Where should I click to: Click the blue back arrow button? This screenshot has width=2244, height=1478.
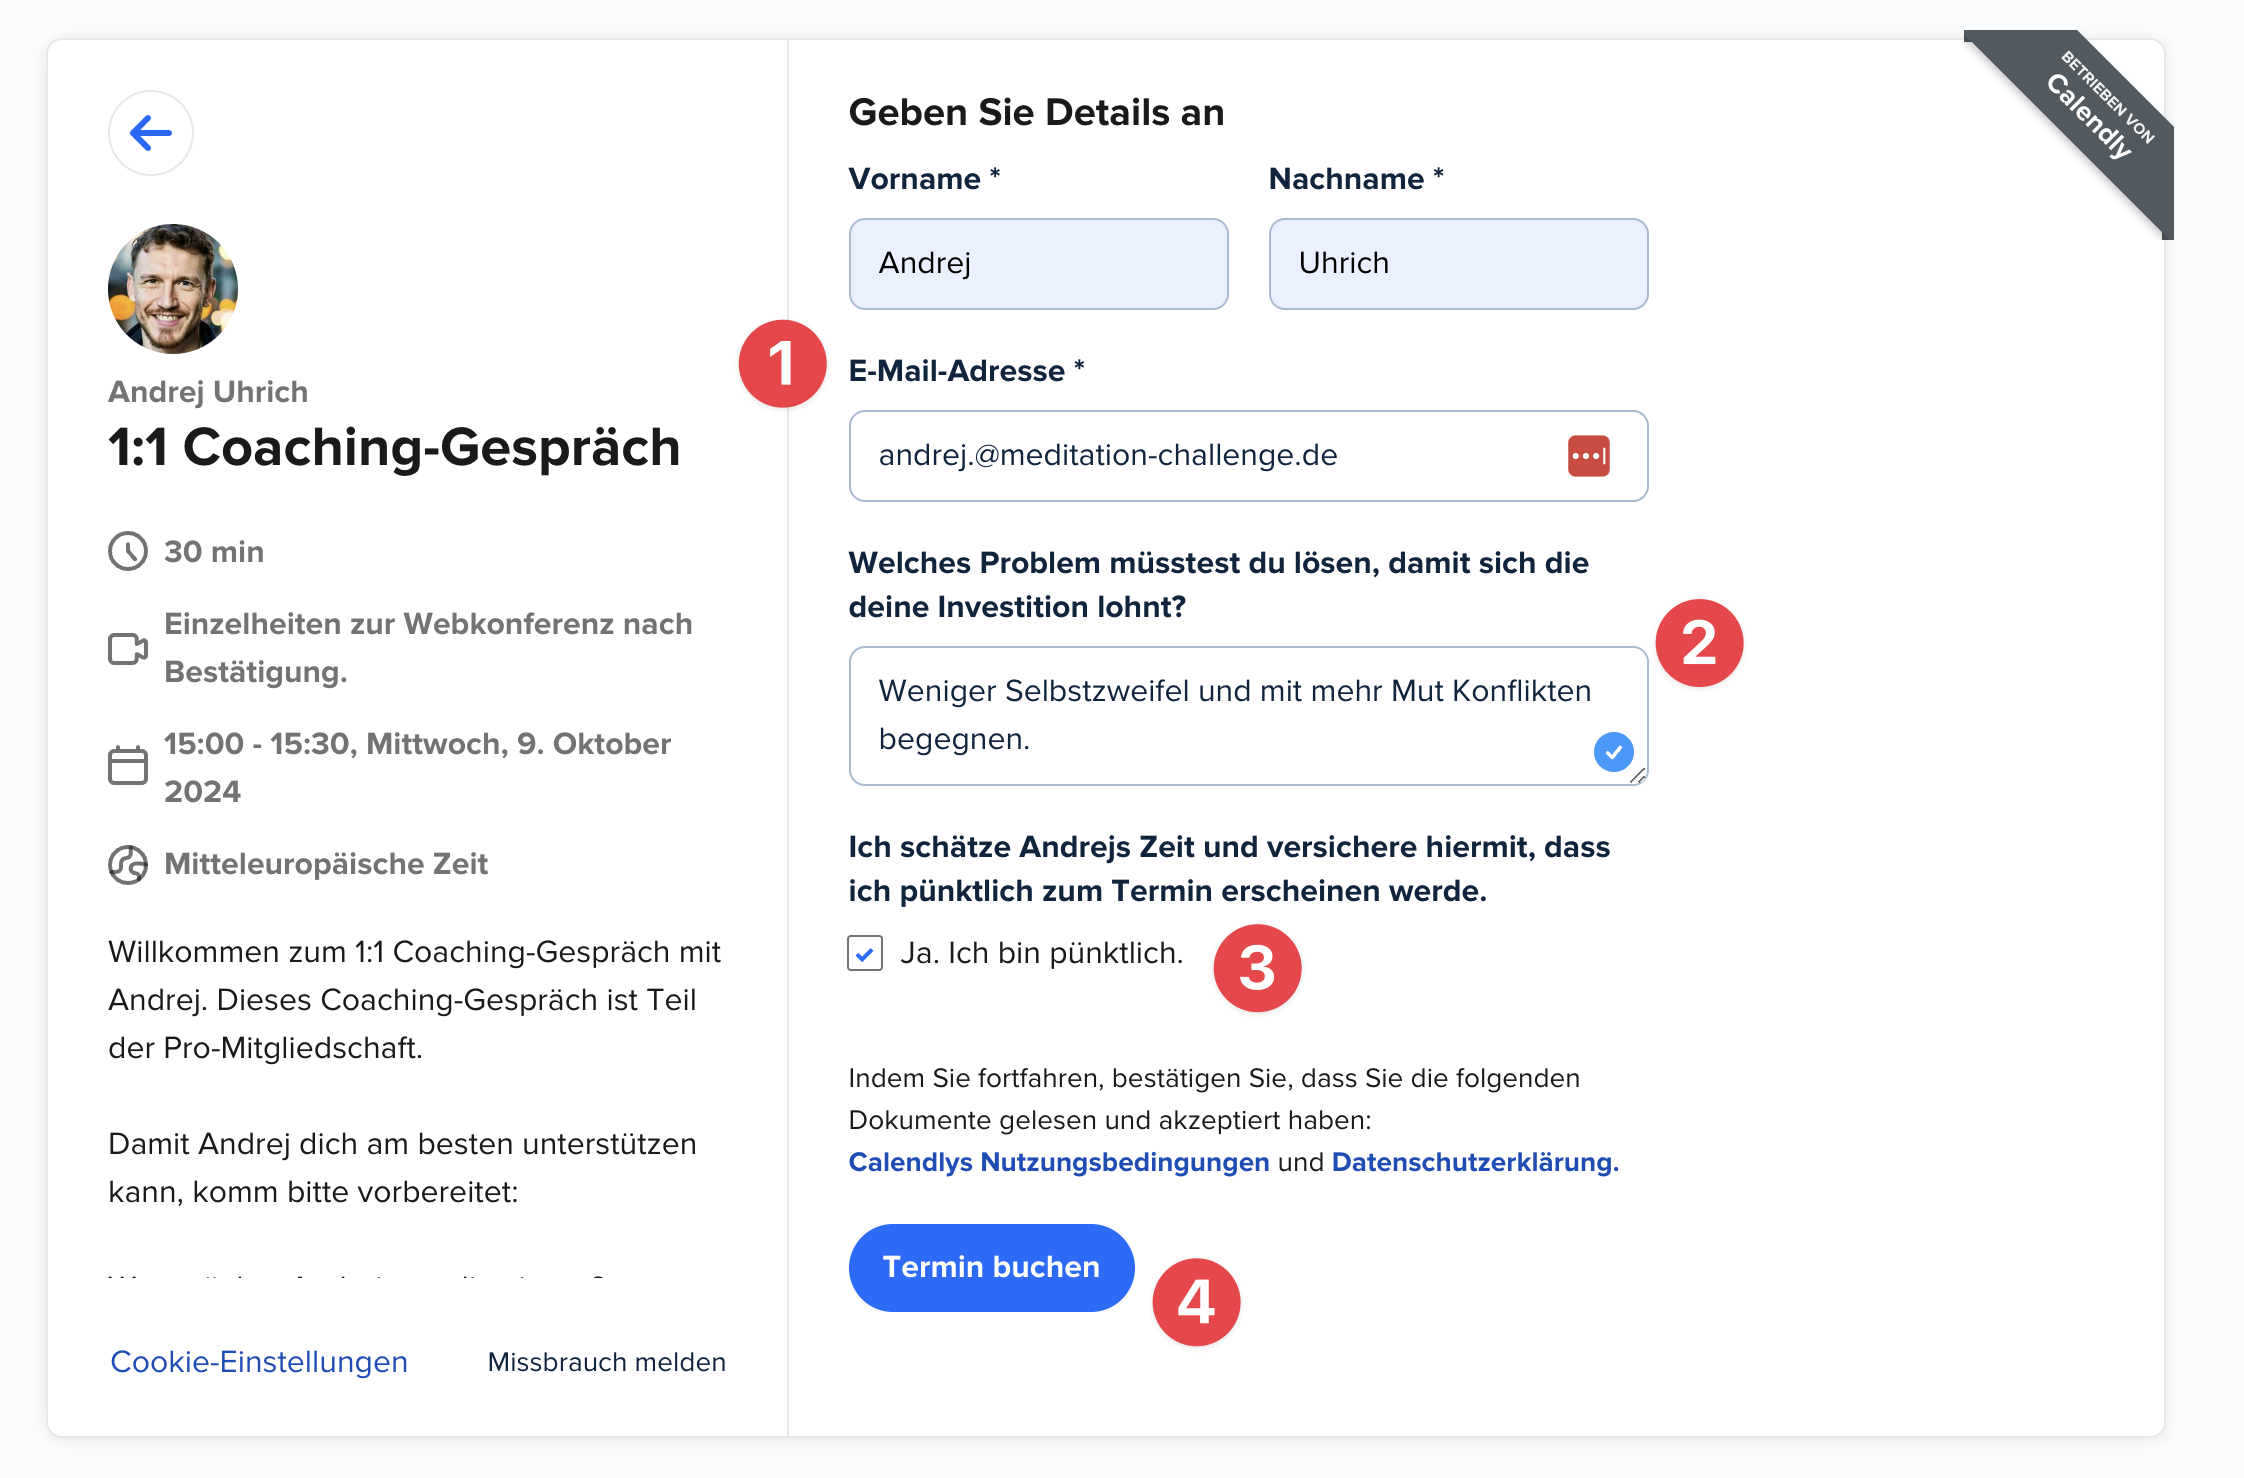[151, 133]
